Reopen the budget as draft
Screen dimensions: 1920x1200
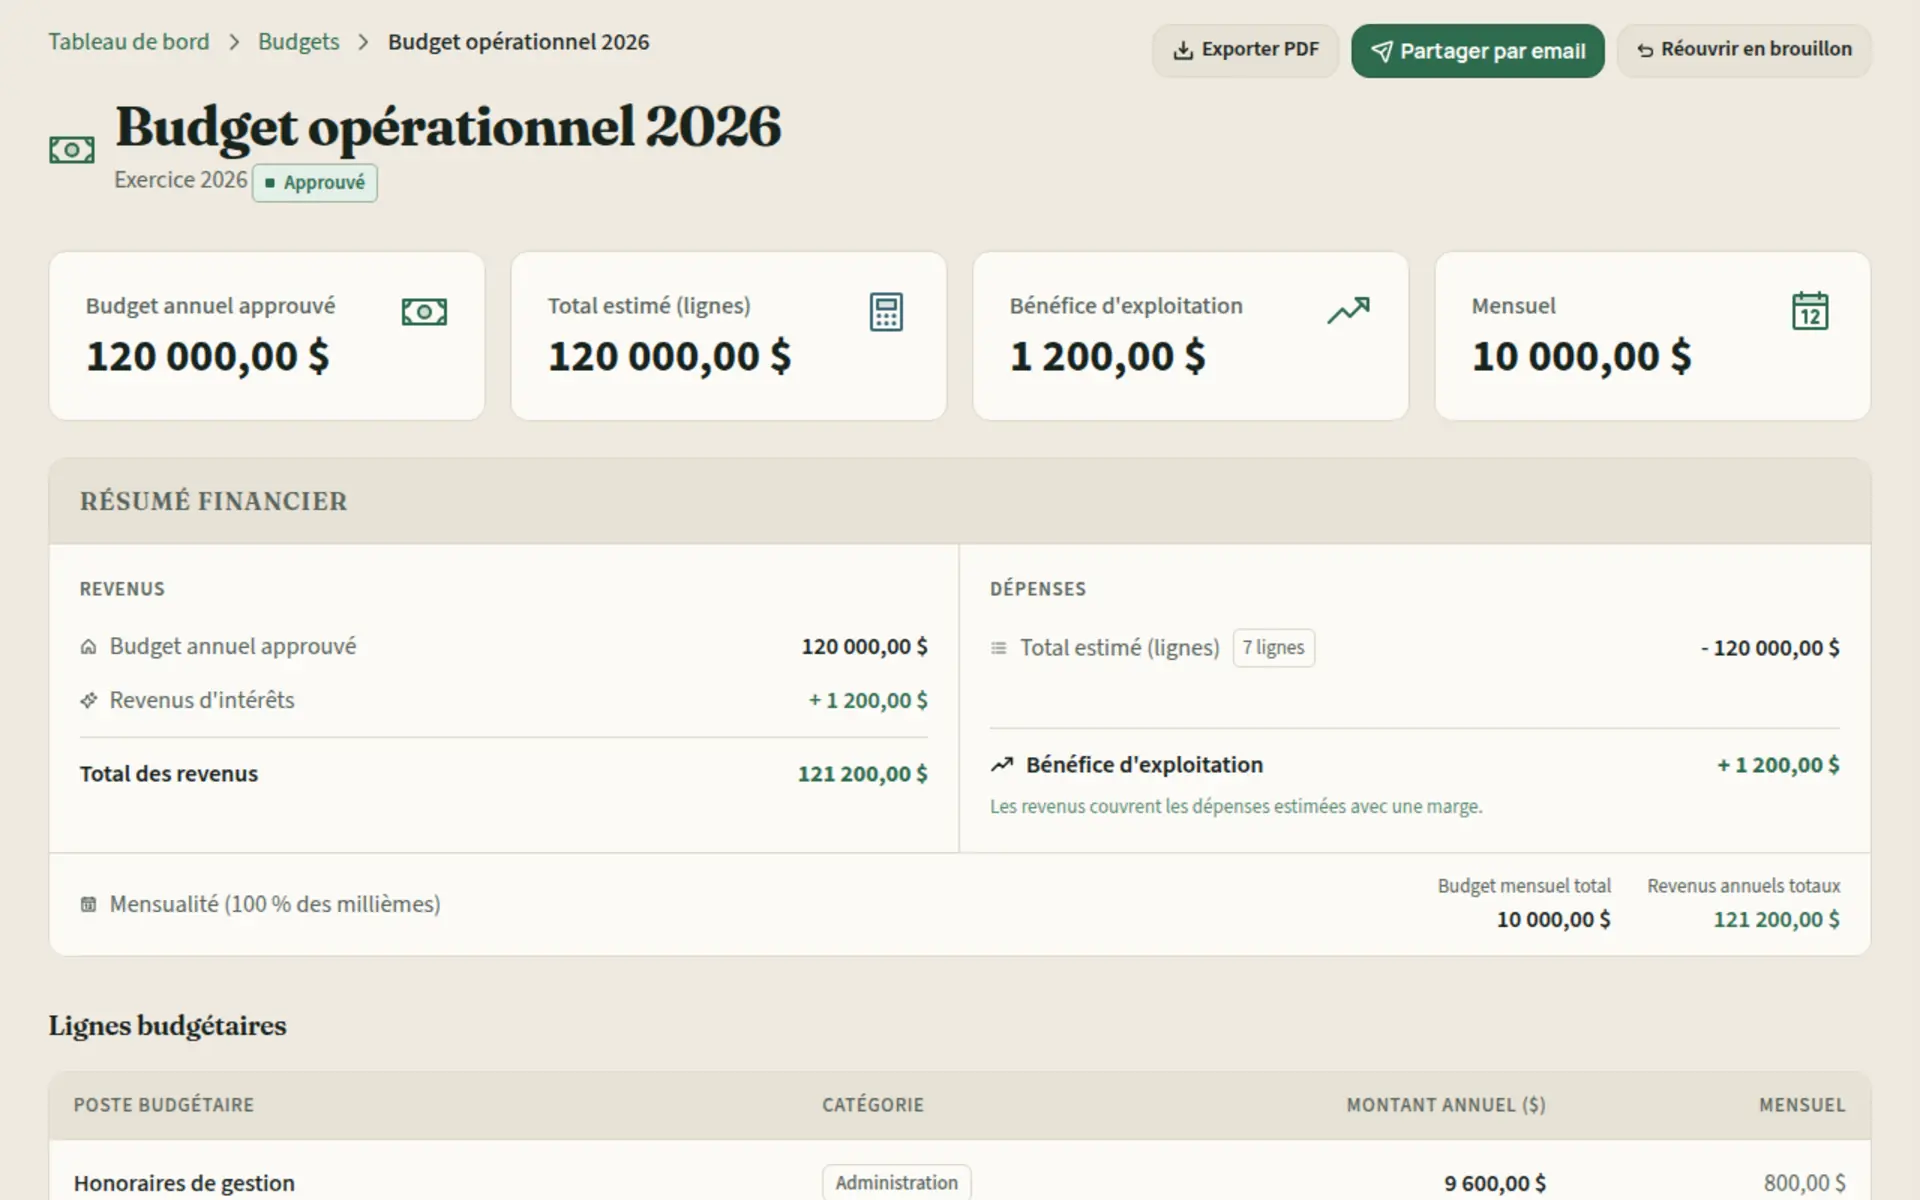pos(1743,50)
